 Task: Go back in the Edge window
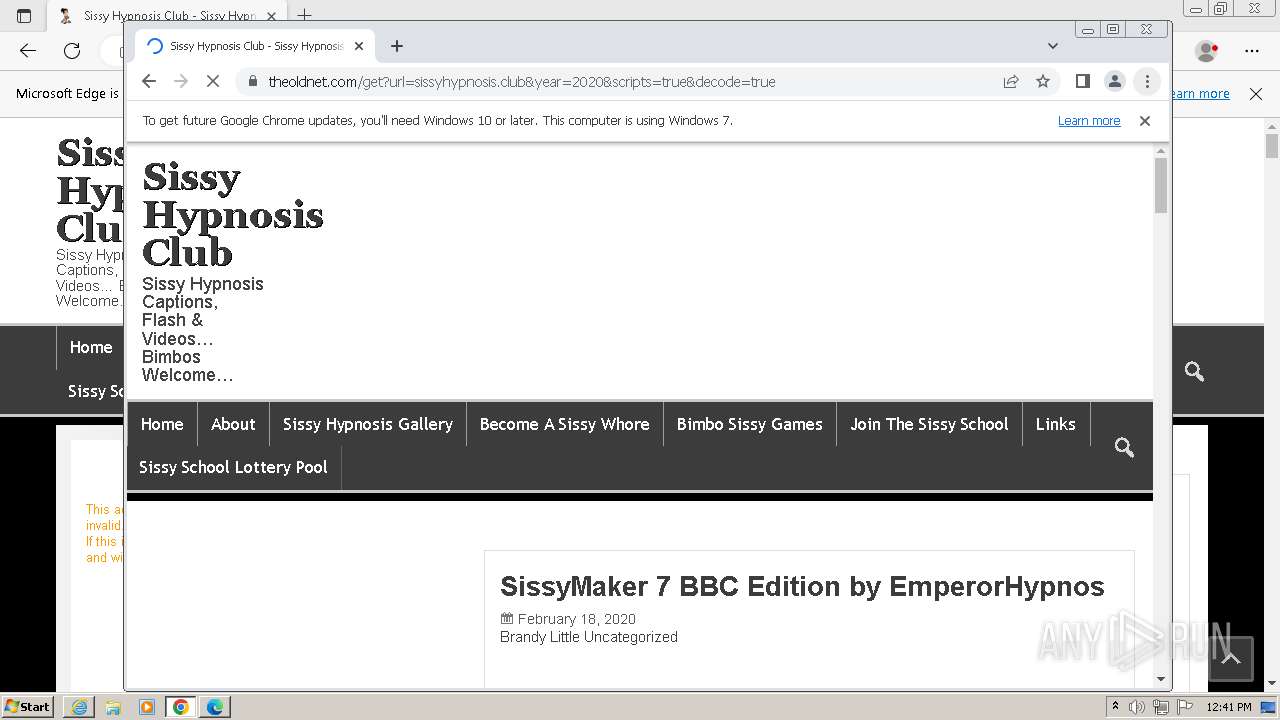[28, 50]
